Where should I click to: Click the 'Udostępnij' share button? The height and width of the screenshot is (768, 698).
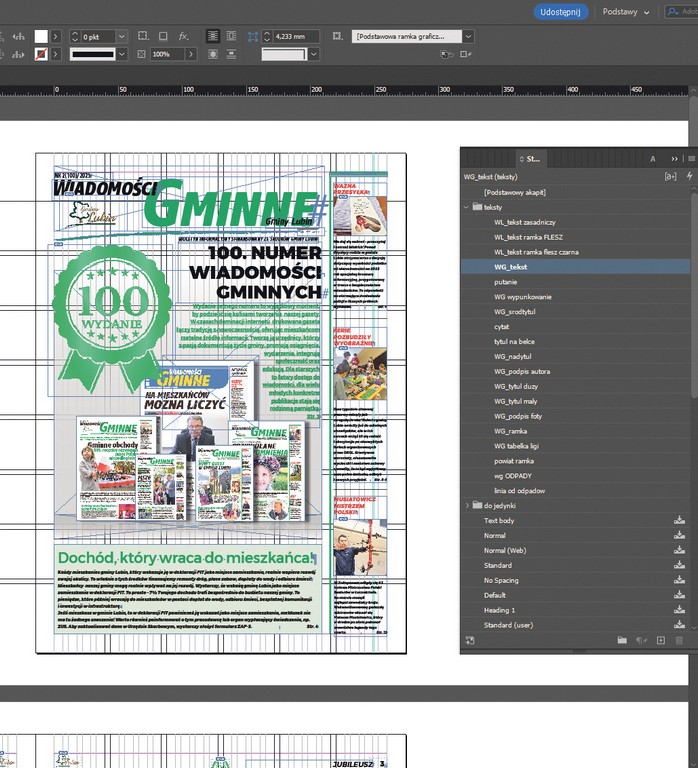pos(561,12)
